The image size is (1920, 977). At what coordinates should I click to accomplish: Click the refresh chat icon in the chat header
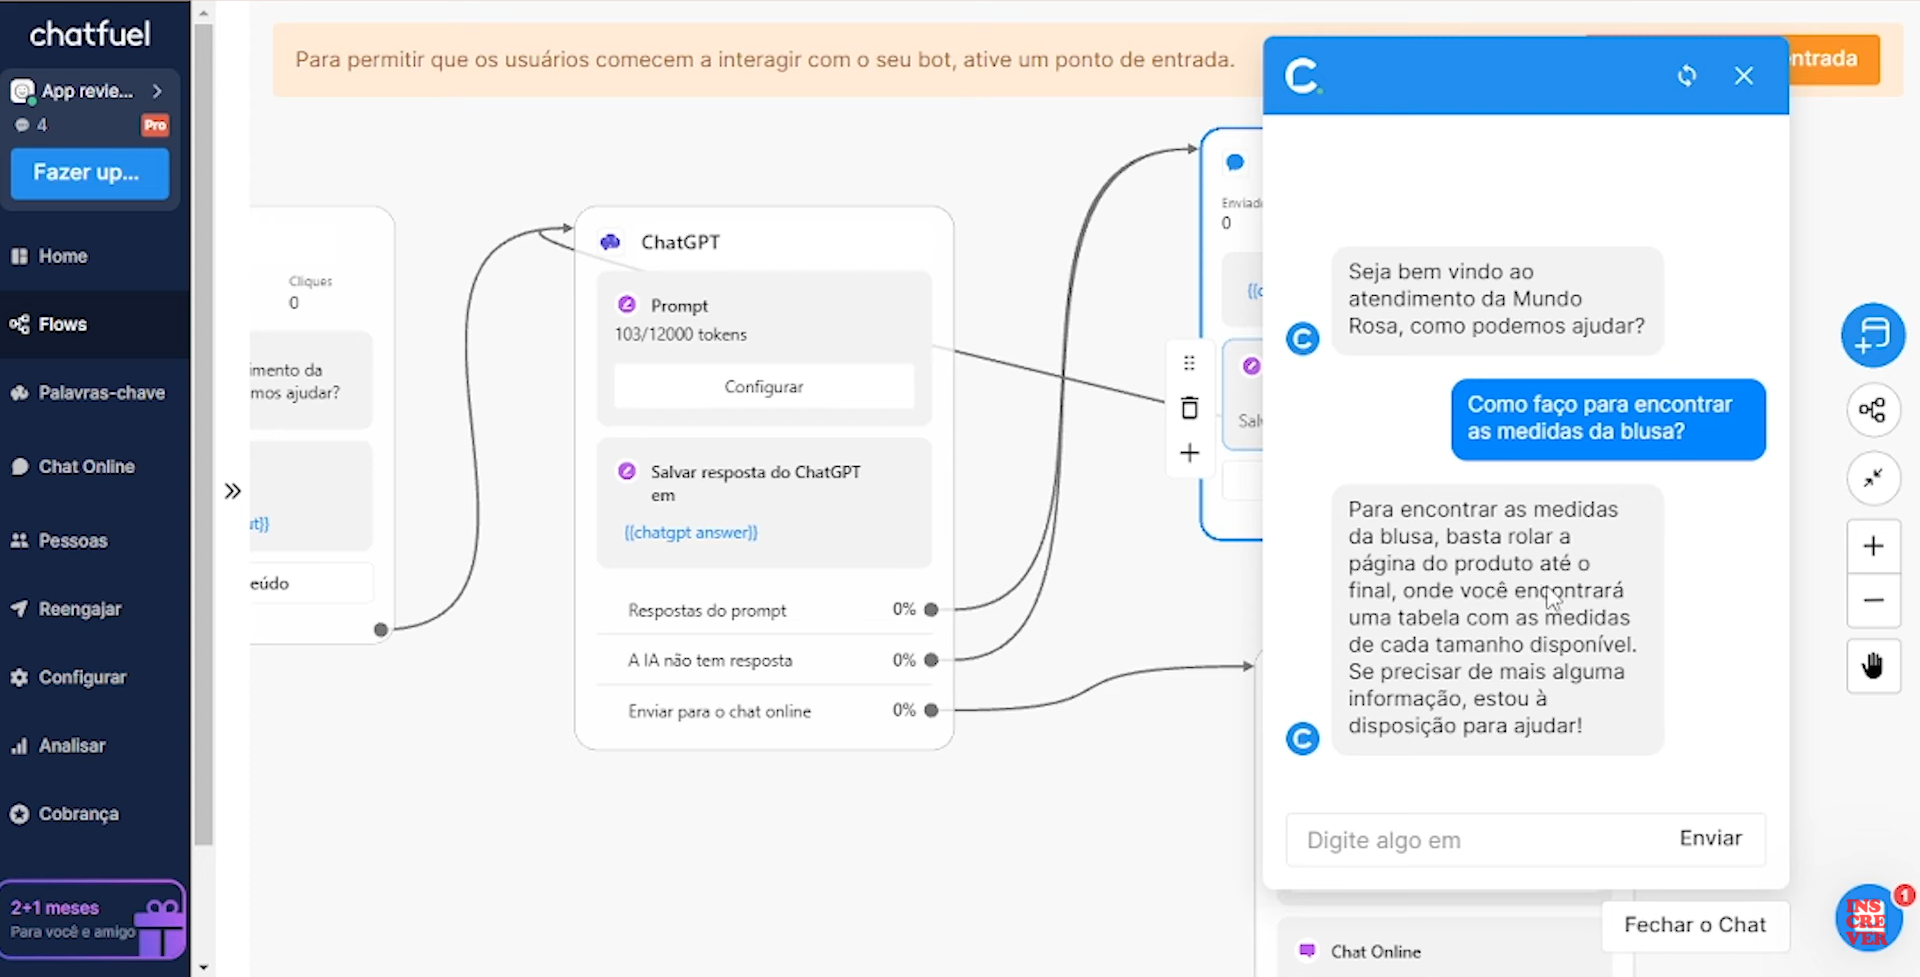tap(1687, 76)
